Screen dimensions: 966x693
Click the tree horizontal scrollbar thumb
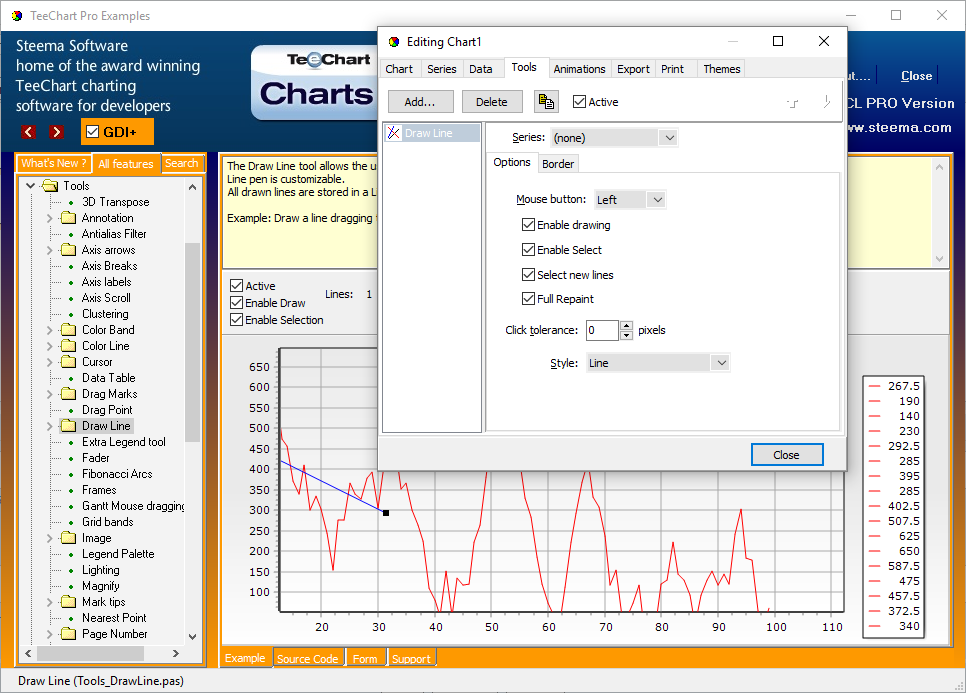coord(91,653)
